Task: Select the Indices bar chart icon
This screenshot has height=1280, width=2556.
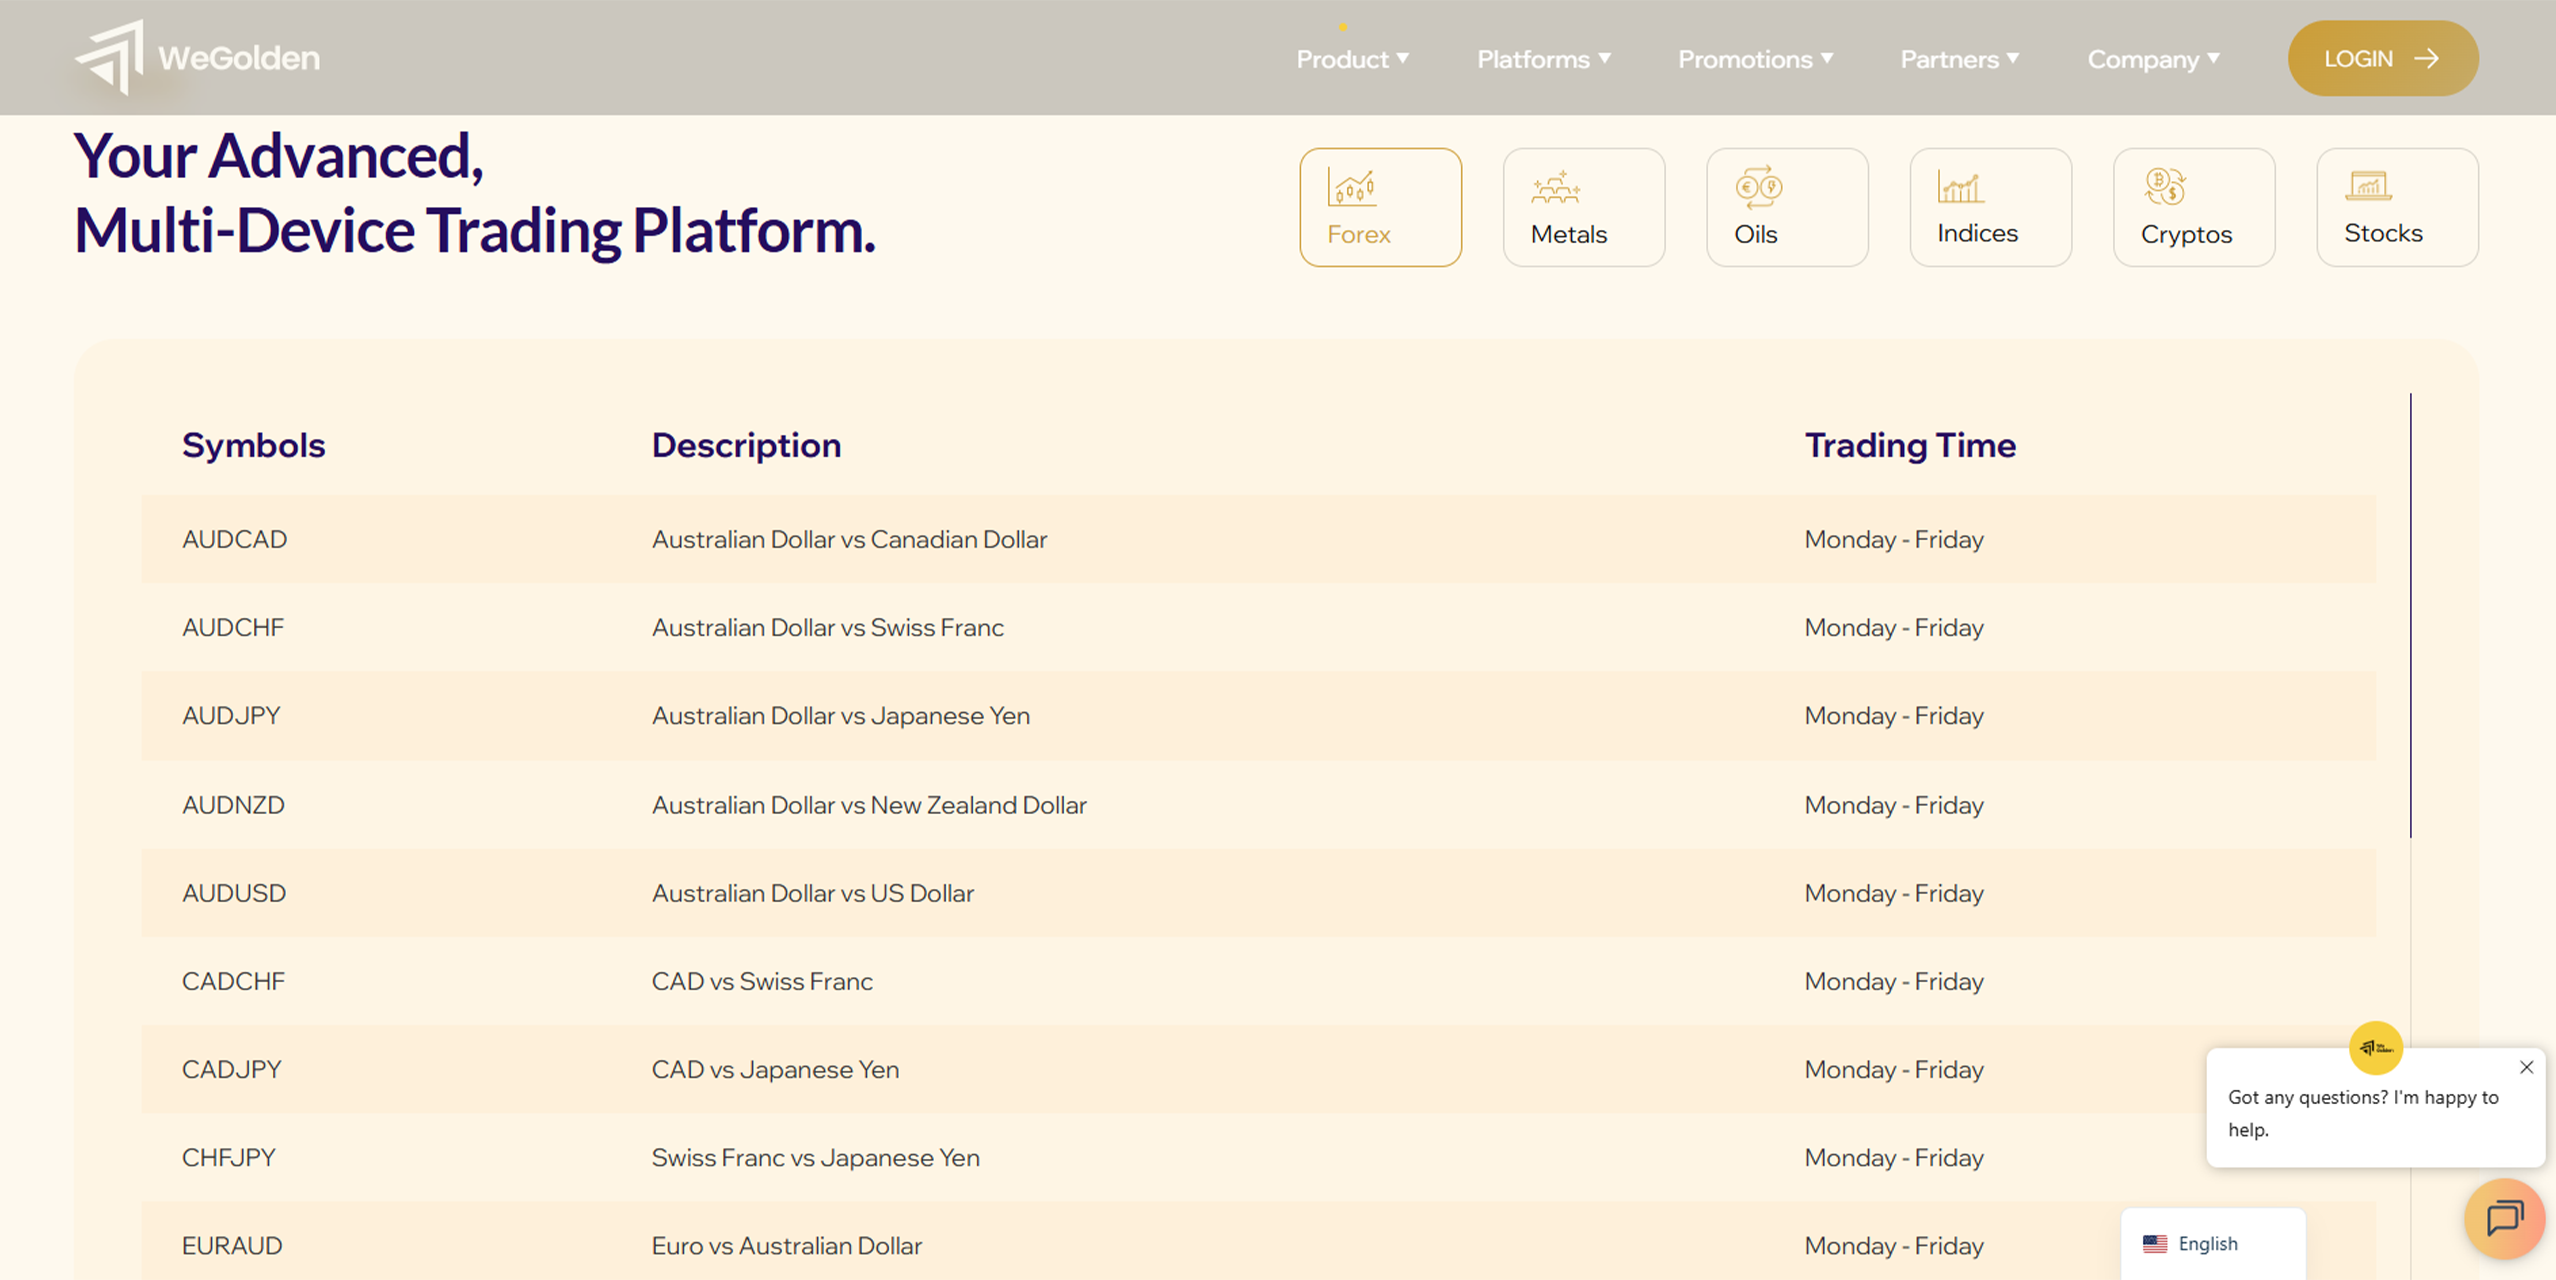Action: coord(1960,187)
